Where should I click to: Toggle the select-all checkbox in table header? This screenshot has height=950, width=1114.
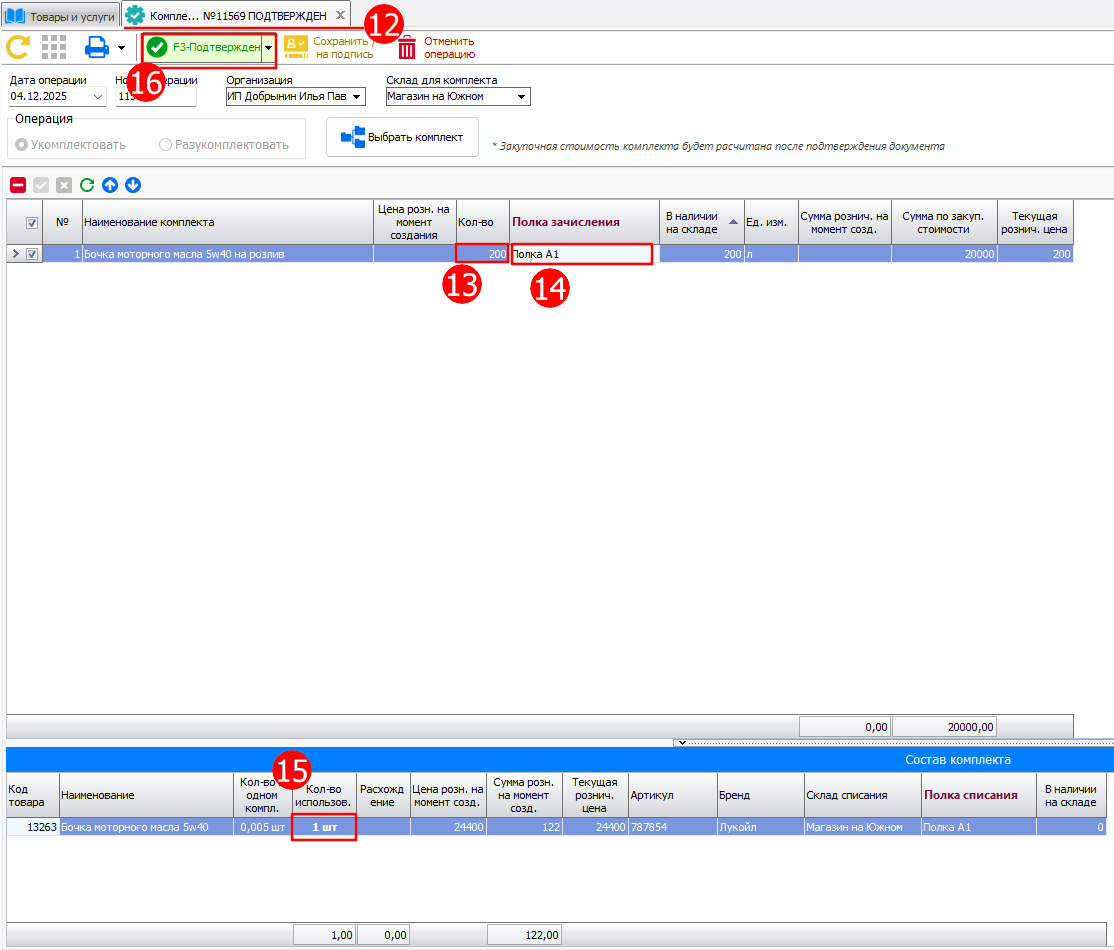point(32,223)
